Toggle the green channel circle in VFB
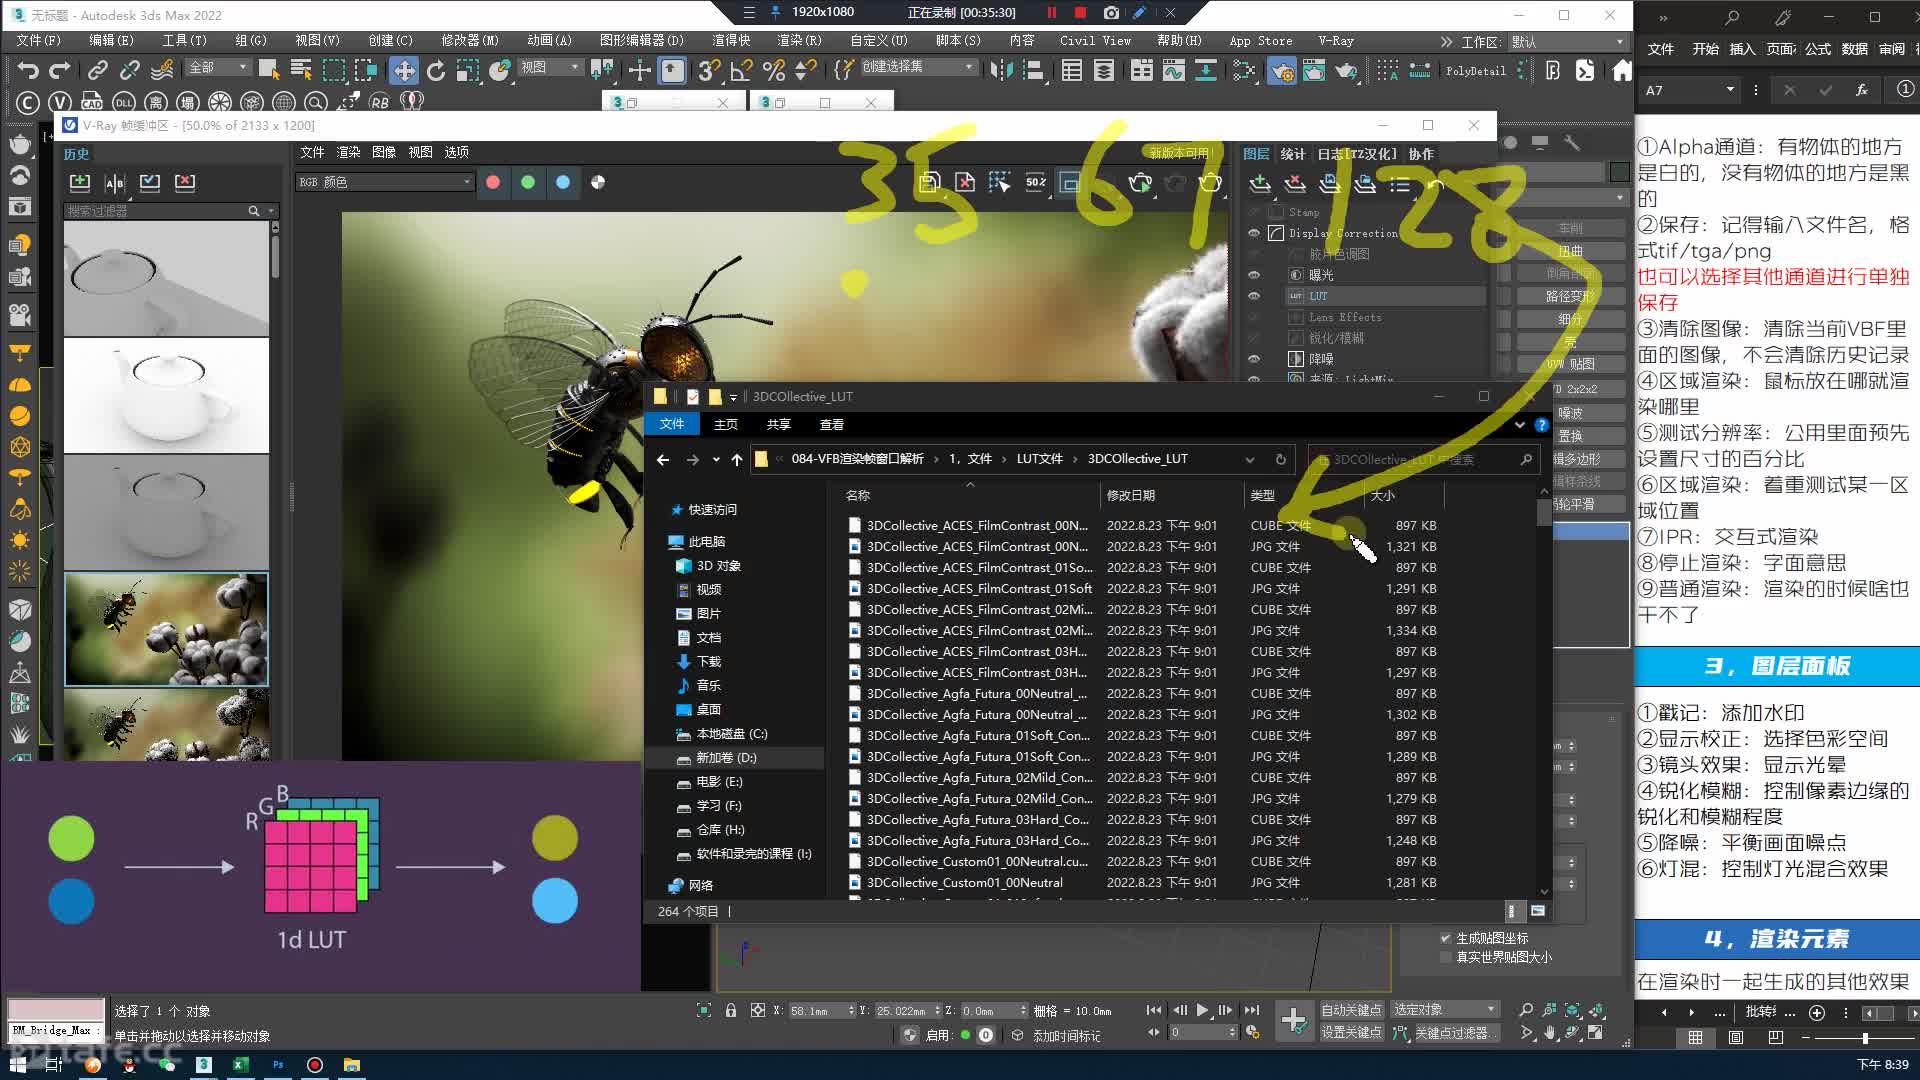The image size is (1920, 1080). click(x=528, y=182)
